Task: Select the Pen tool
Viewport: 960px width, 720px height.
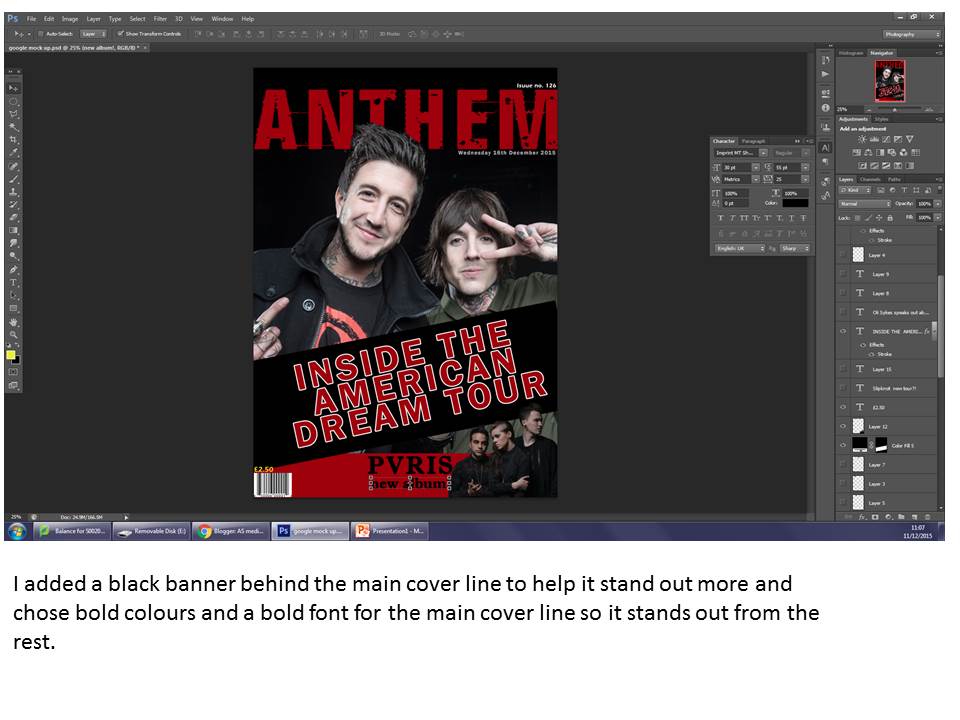Action: [13, 269]
